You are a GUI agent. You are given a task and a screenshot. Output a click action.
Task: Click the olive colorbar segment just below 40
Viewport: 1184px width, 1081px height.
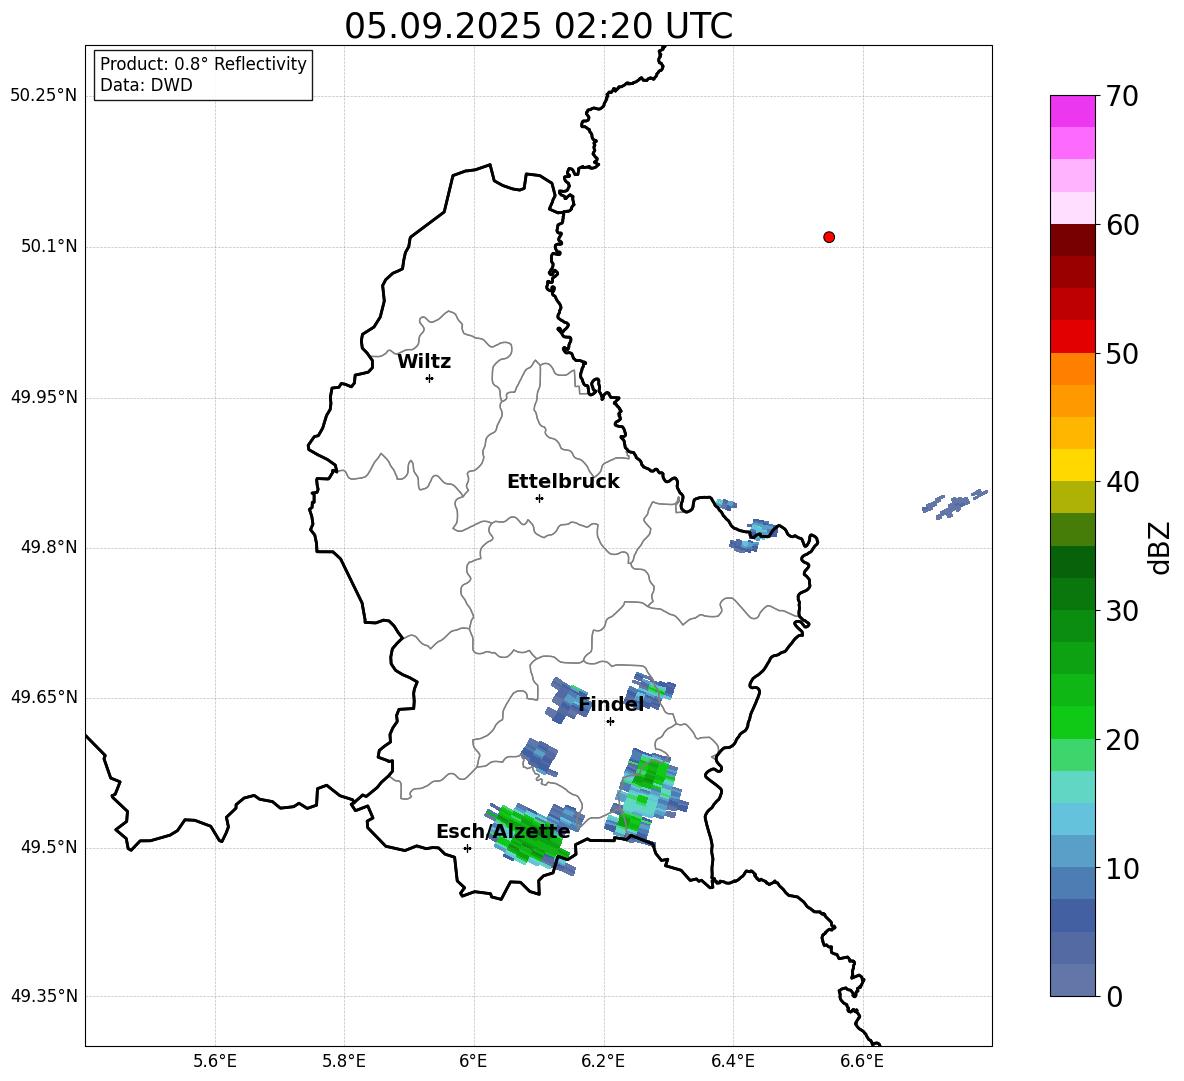tap(1072, 497)
